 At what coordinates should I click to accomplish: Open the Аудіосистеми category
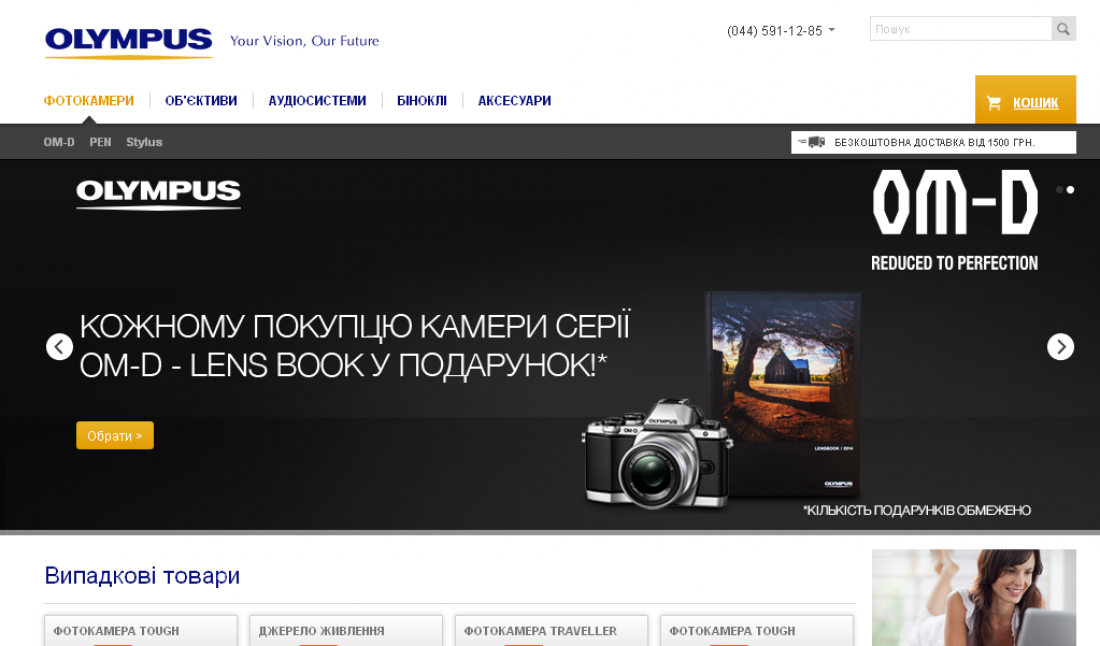coord(317,101)
